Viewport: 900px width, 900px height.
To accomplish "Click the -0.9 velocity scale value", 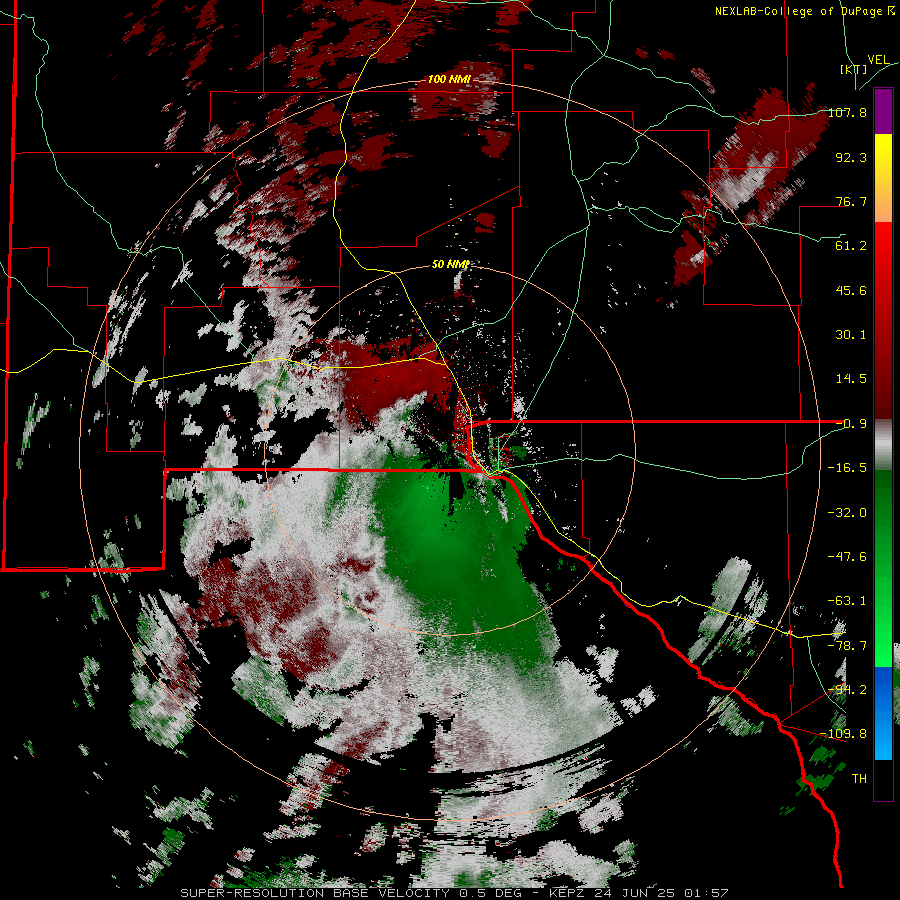I will click(851, 424).
